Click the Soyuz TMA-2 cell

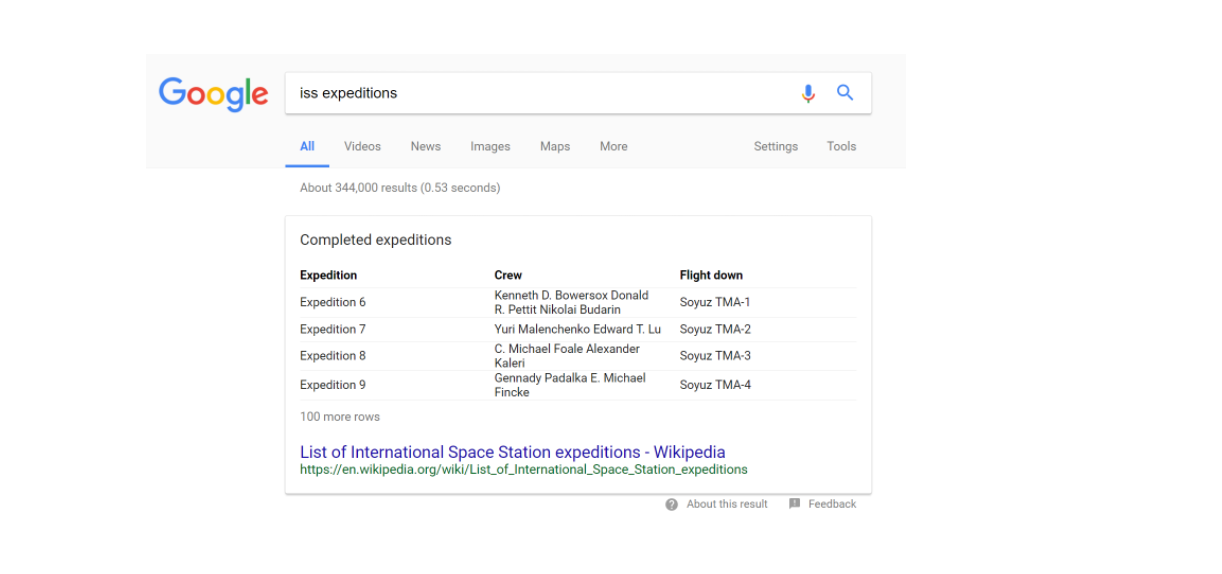pos(715,329)
